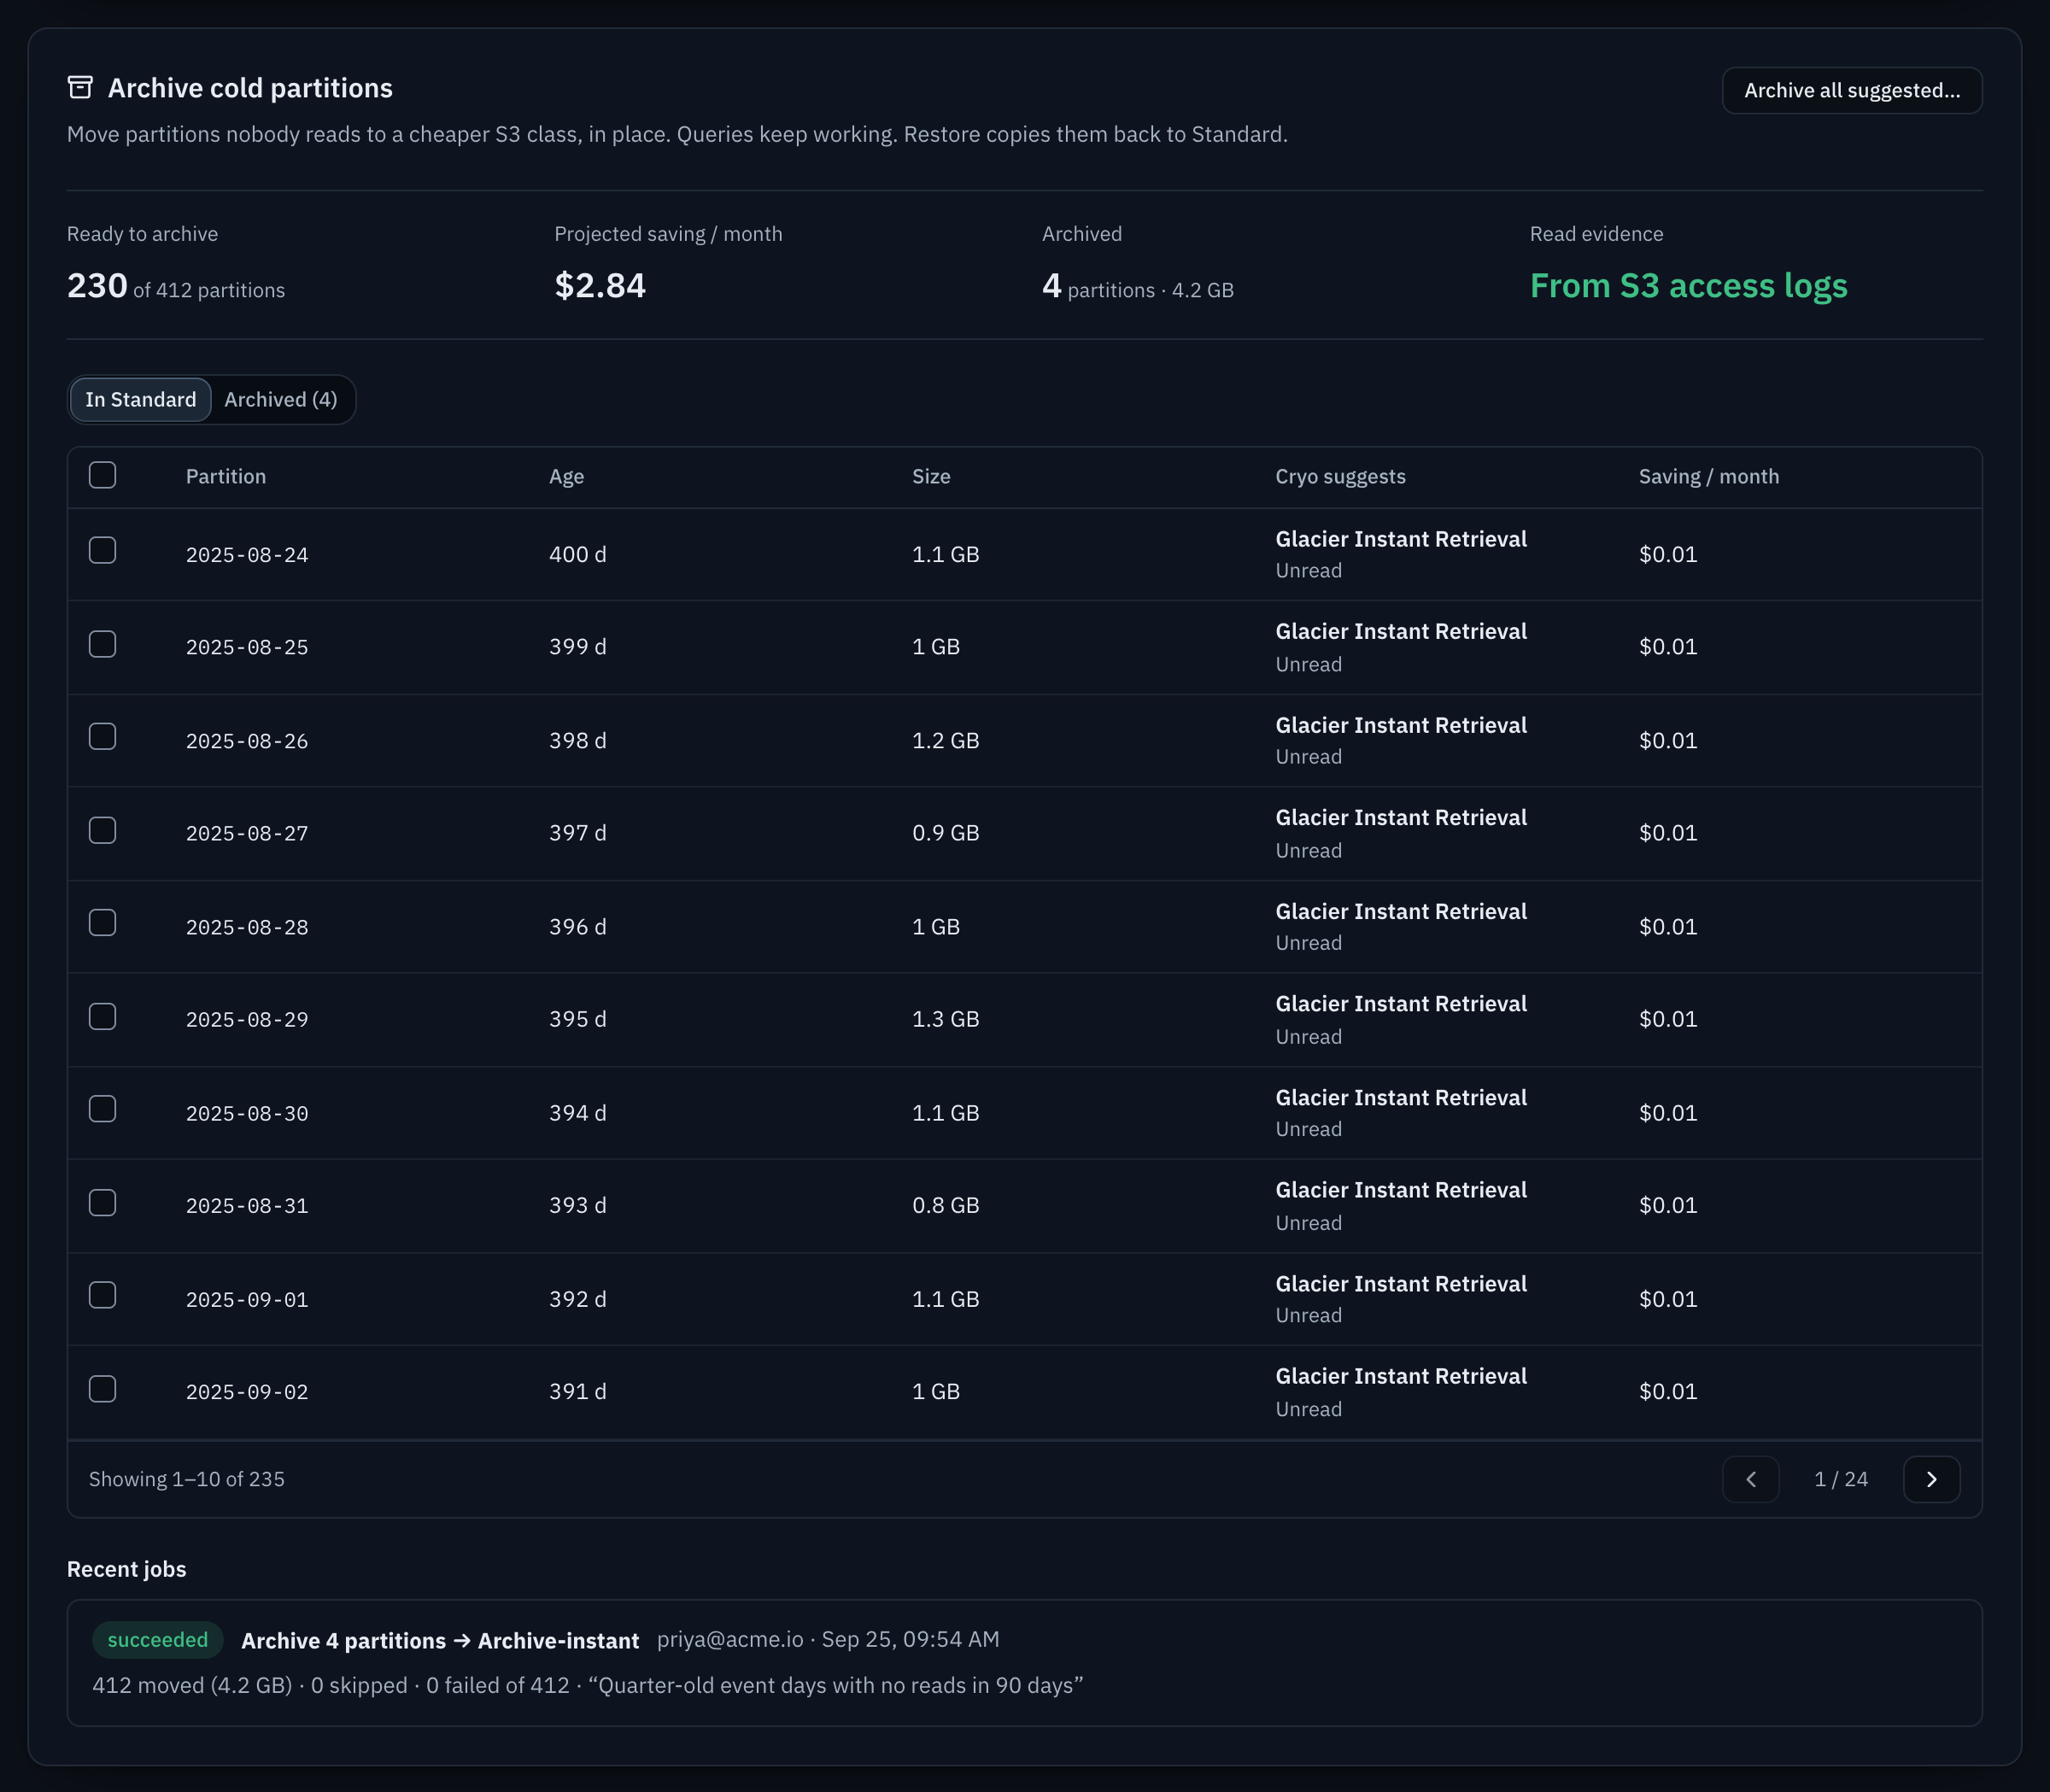
Task: Click the 399 d age cell
Action: tap(577, 647)
